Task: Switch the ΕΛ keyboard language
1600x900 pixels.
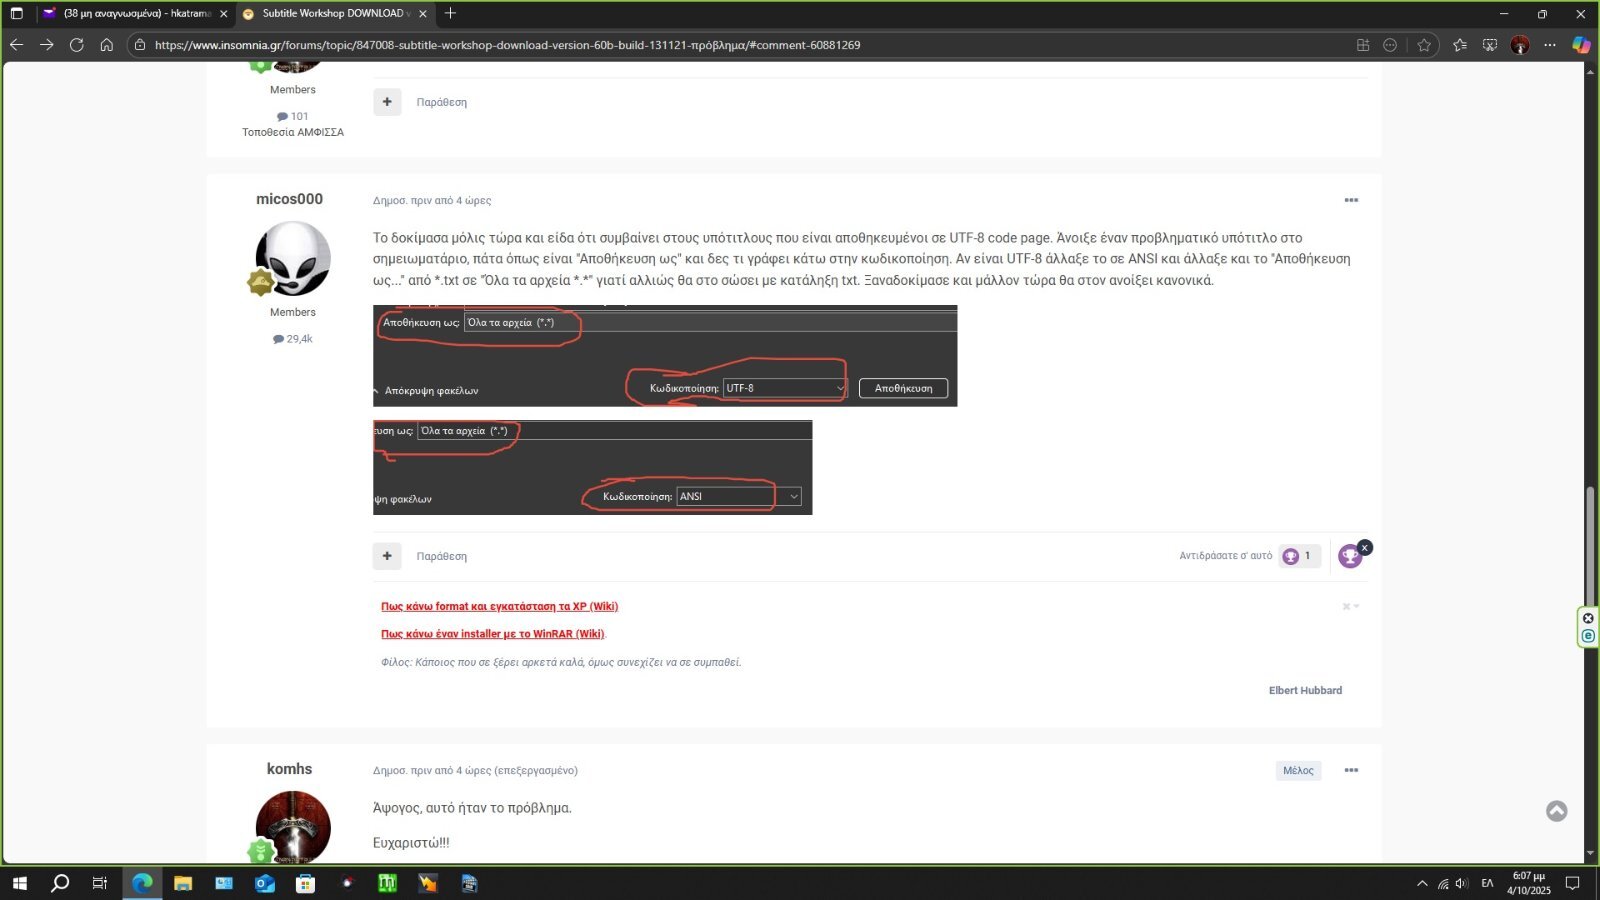Action: (1487, 883)
